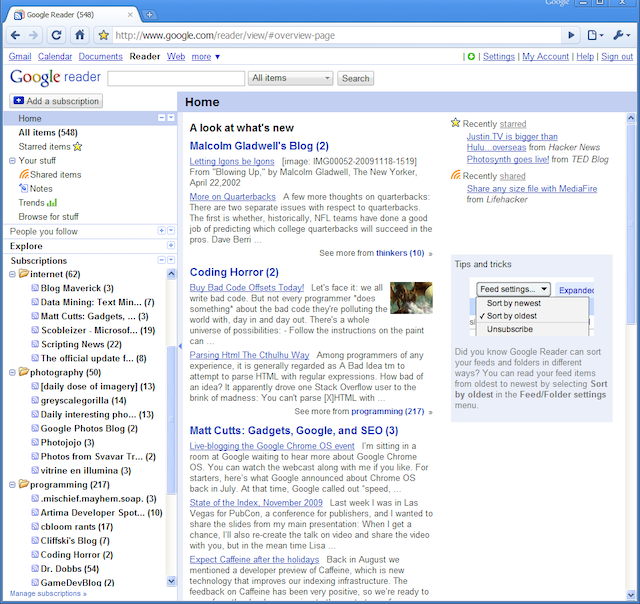Open Documents from the top bar
The image size is (640, 604).
coord(100,57)
